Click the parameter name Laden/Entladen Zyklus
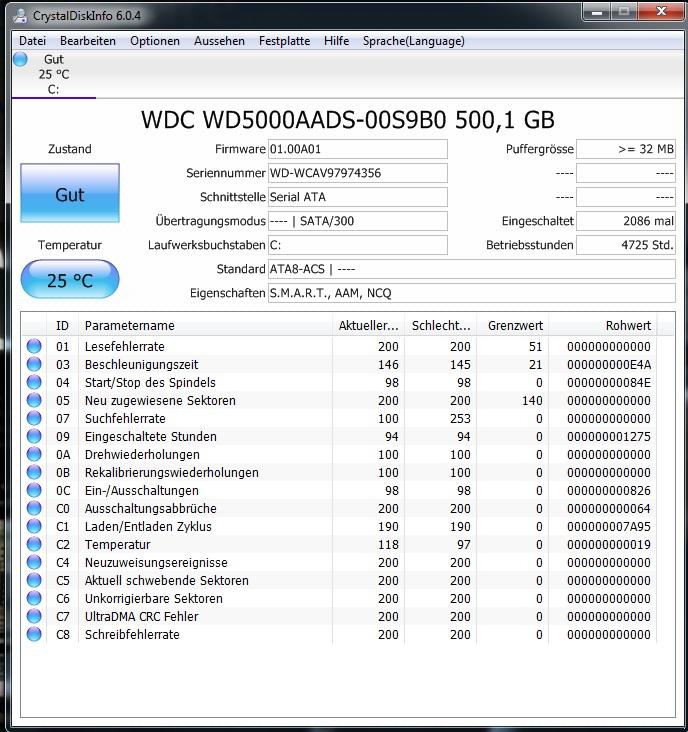The image size is (688, 732). tap(148, 527)
